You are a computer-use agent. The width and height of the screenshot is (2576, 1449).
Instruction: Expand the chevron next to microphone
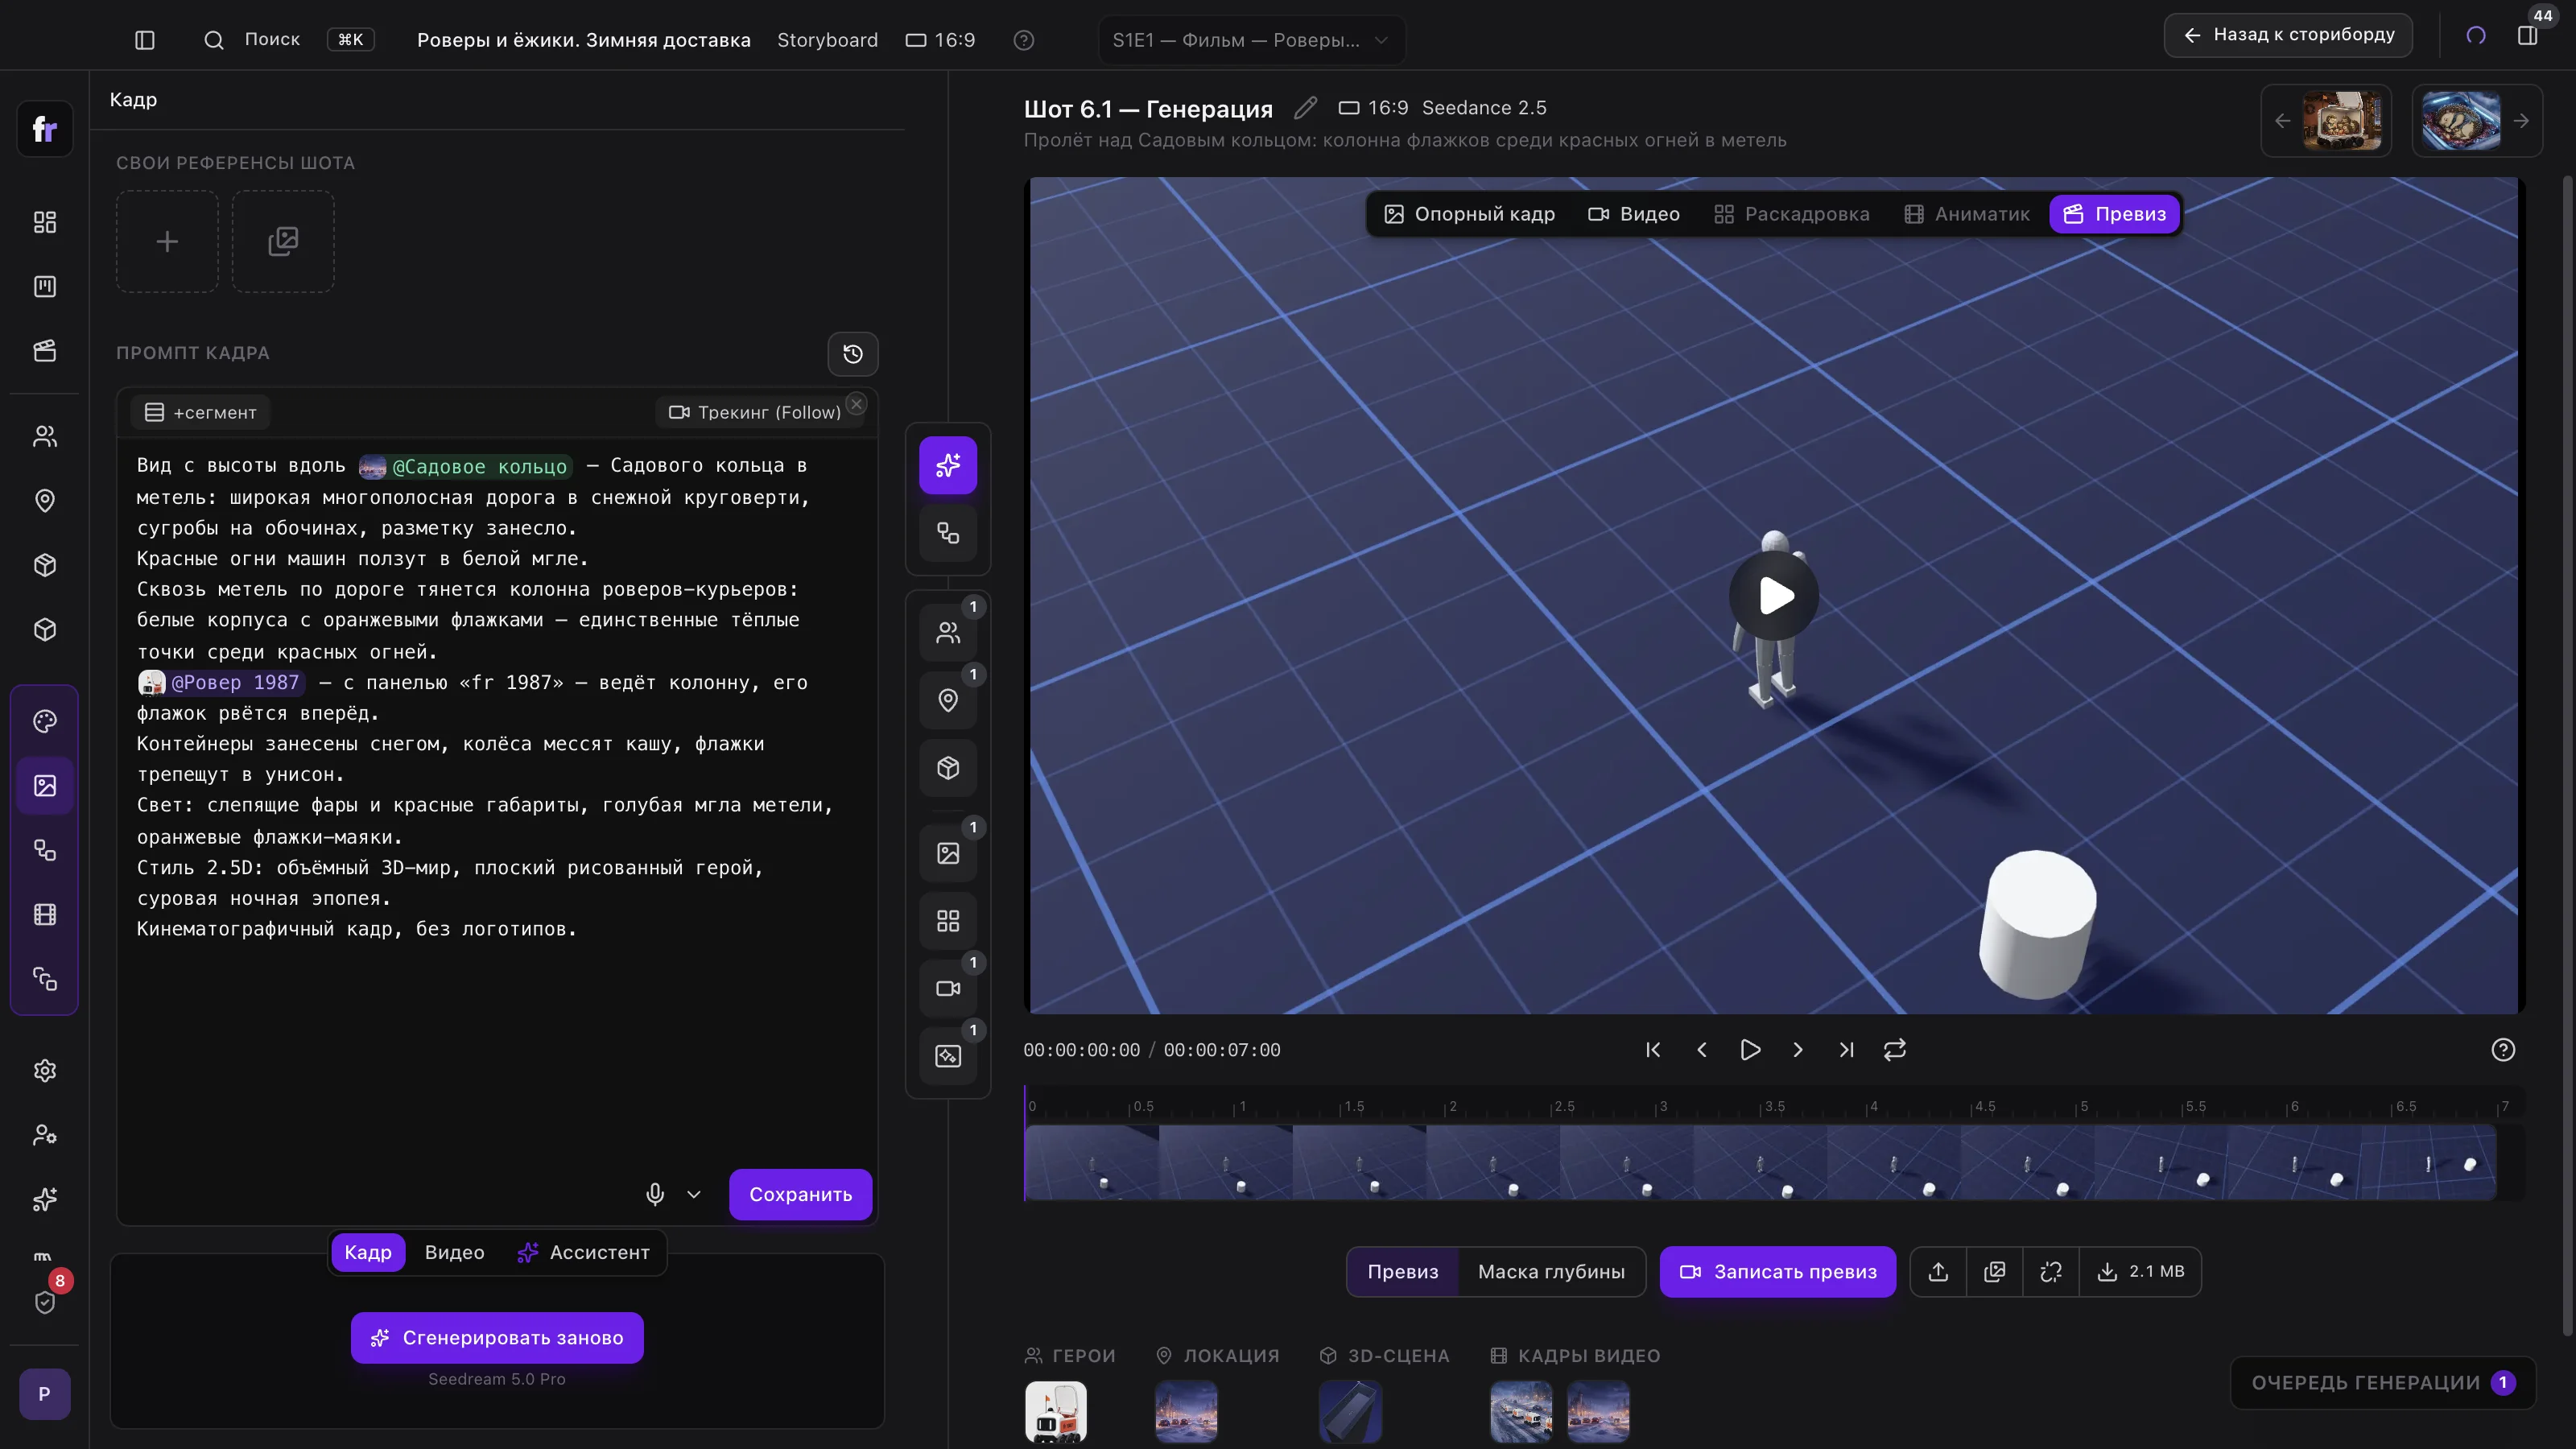(694, 1194)
